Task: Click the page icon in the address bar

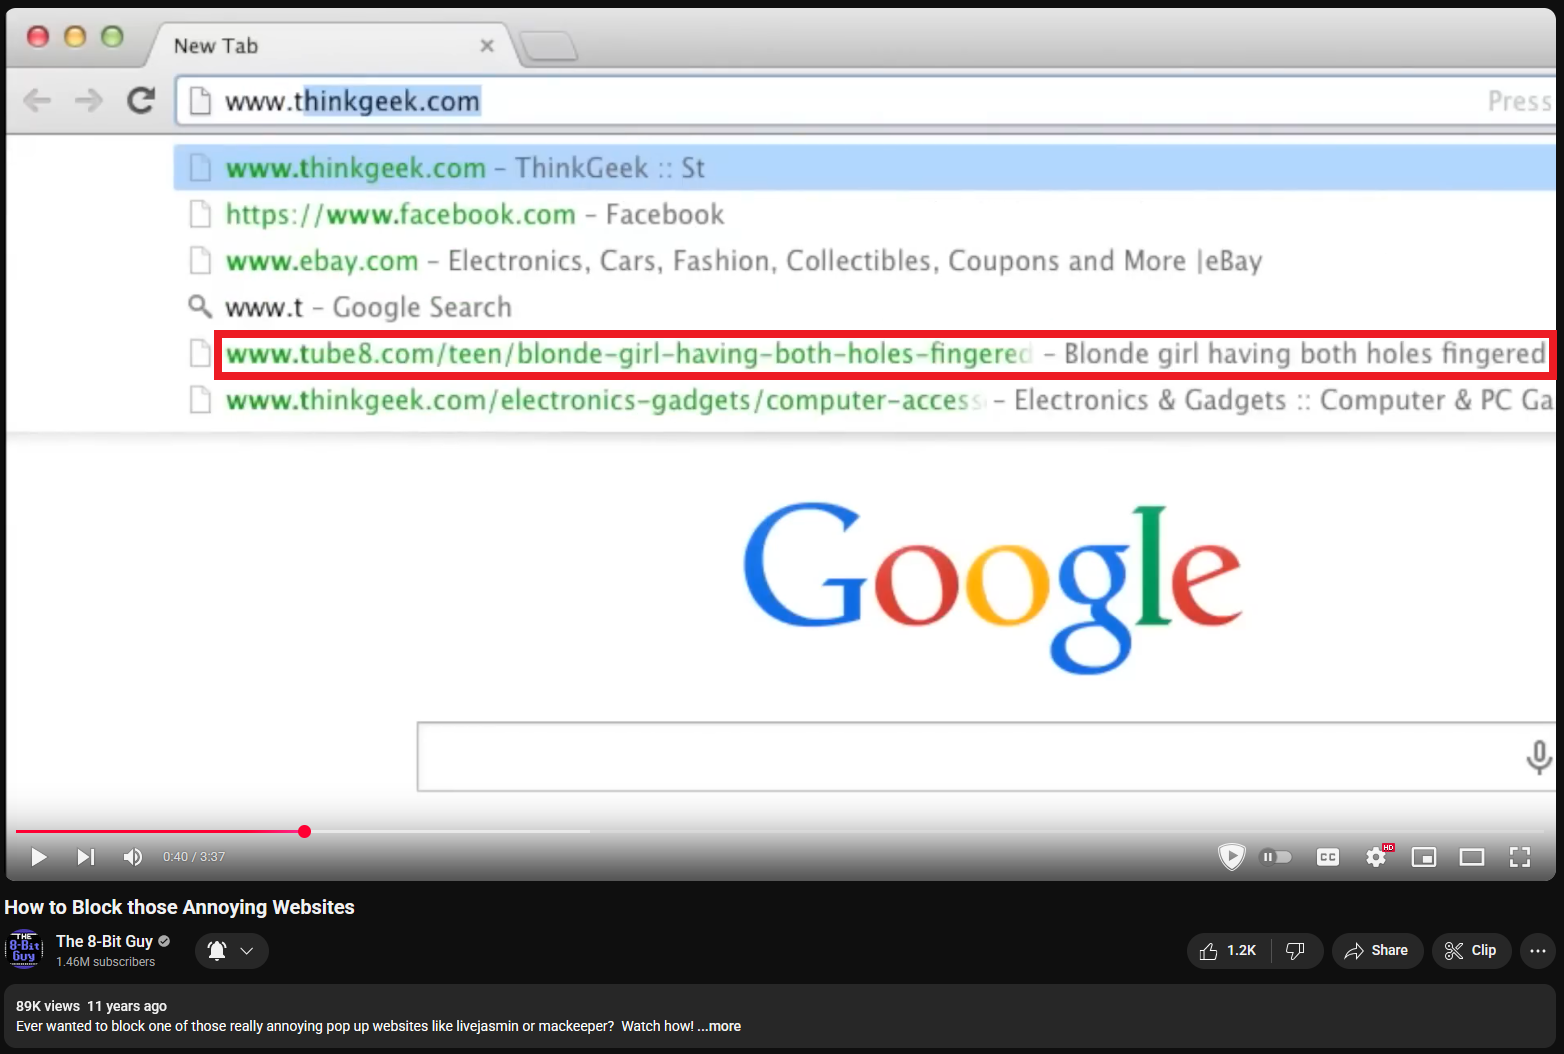Action: (x=200, y=101)
